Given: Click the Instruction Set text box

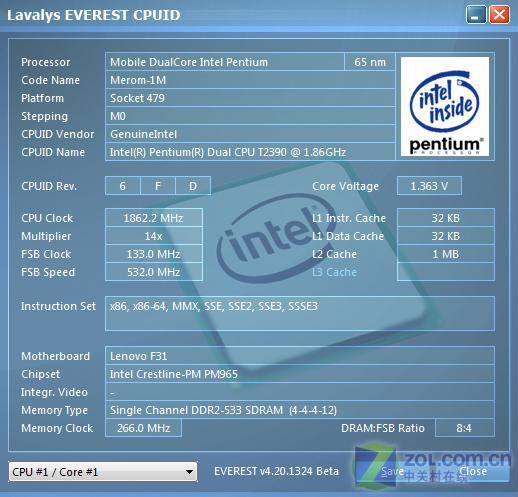Looking at the screenshot, I should click(300, 313).
